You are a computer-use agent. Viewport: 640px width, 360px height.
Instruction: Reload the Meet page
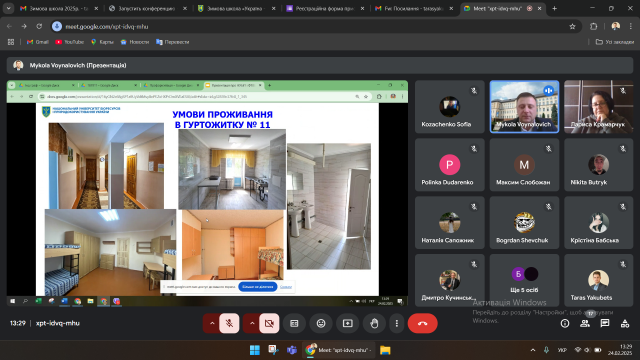(39, 27)
